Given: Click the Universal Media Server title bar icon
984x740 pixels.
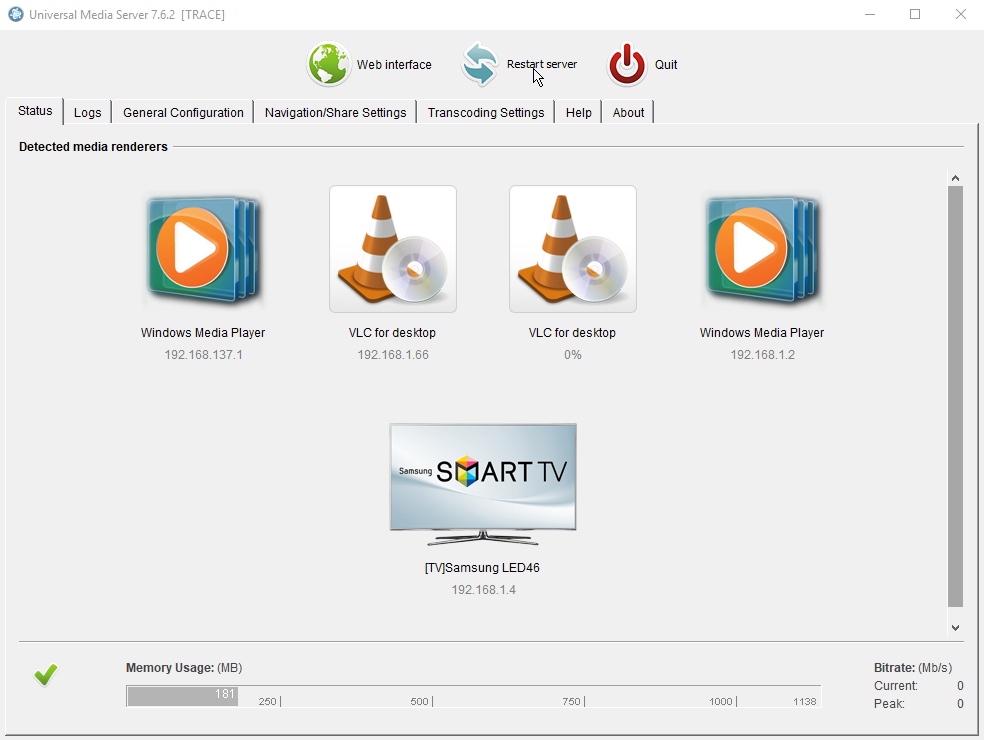Looking at the screenshot, I should (x=16, y=14).
